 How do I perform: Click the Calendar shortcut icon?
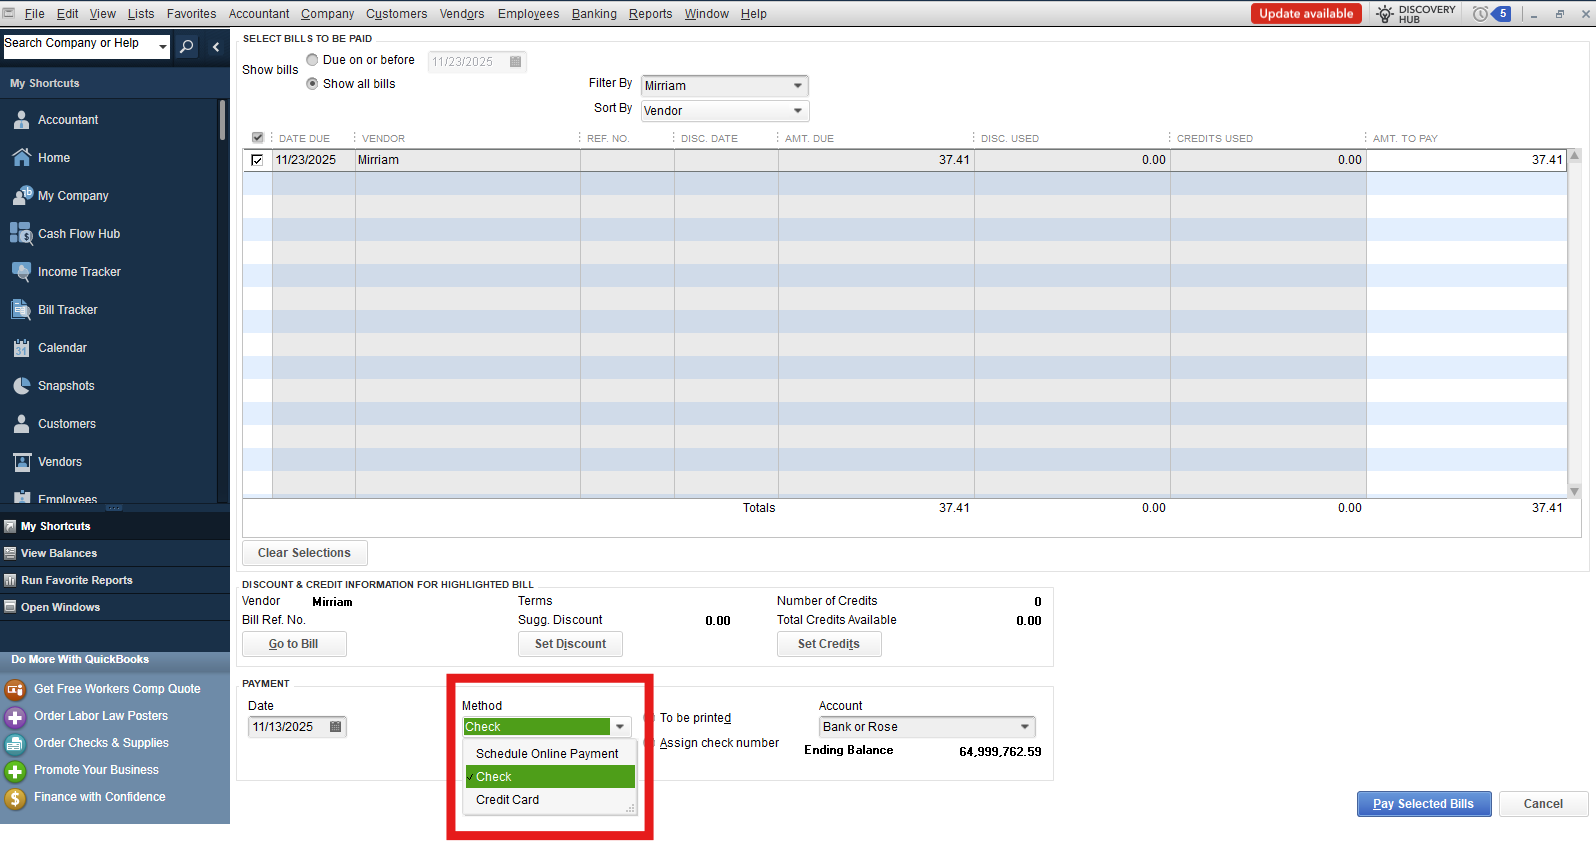click(21, 347)
